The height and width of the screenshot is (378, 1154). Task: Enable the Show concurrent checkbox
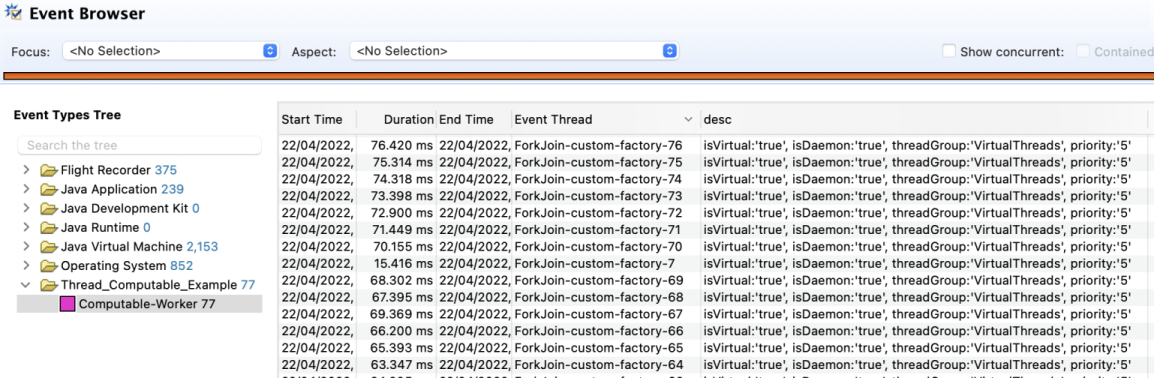pyautogui.click(x=949, y=51)
